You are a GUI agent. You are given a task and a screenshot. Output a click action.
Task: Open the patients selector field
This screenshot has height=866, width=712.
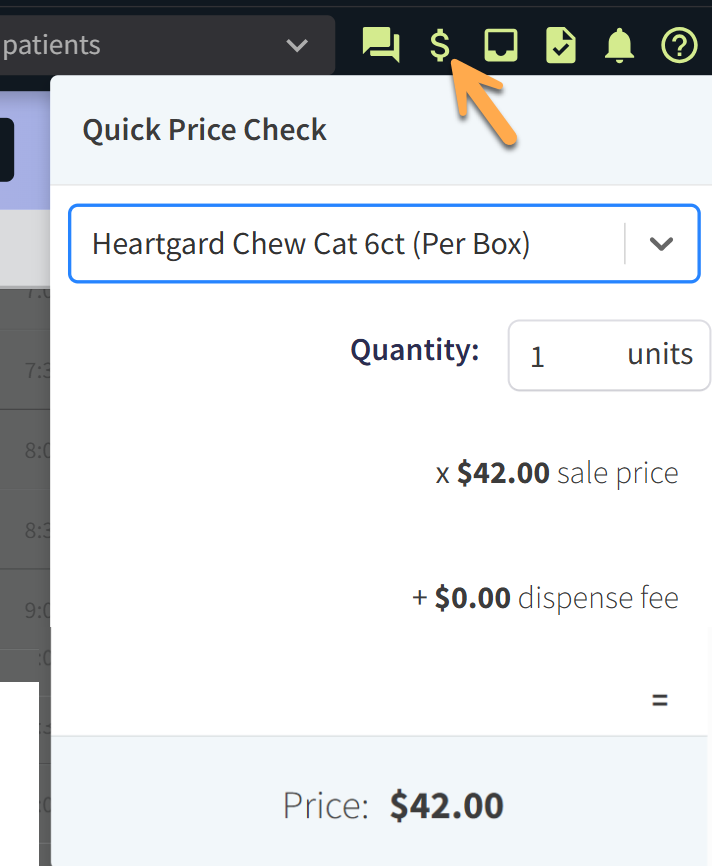(150, 45)
